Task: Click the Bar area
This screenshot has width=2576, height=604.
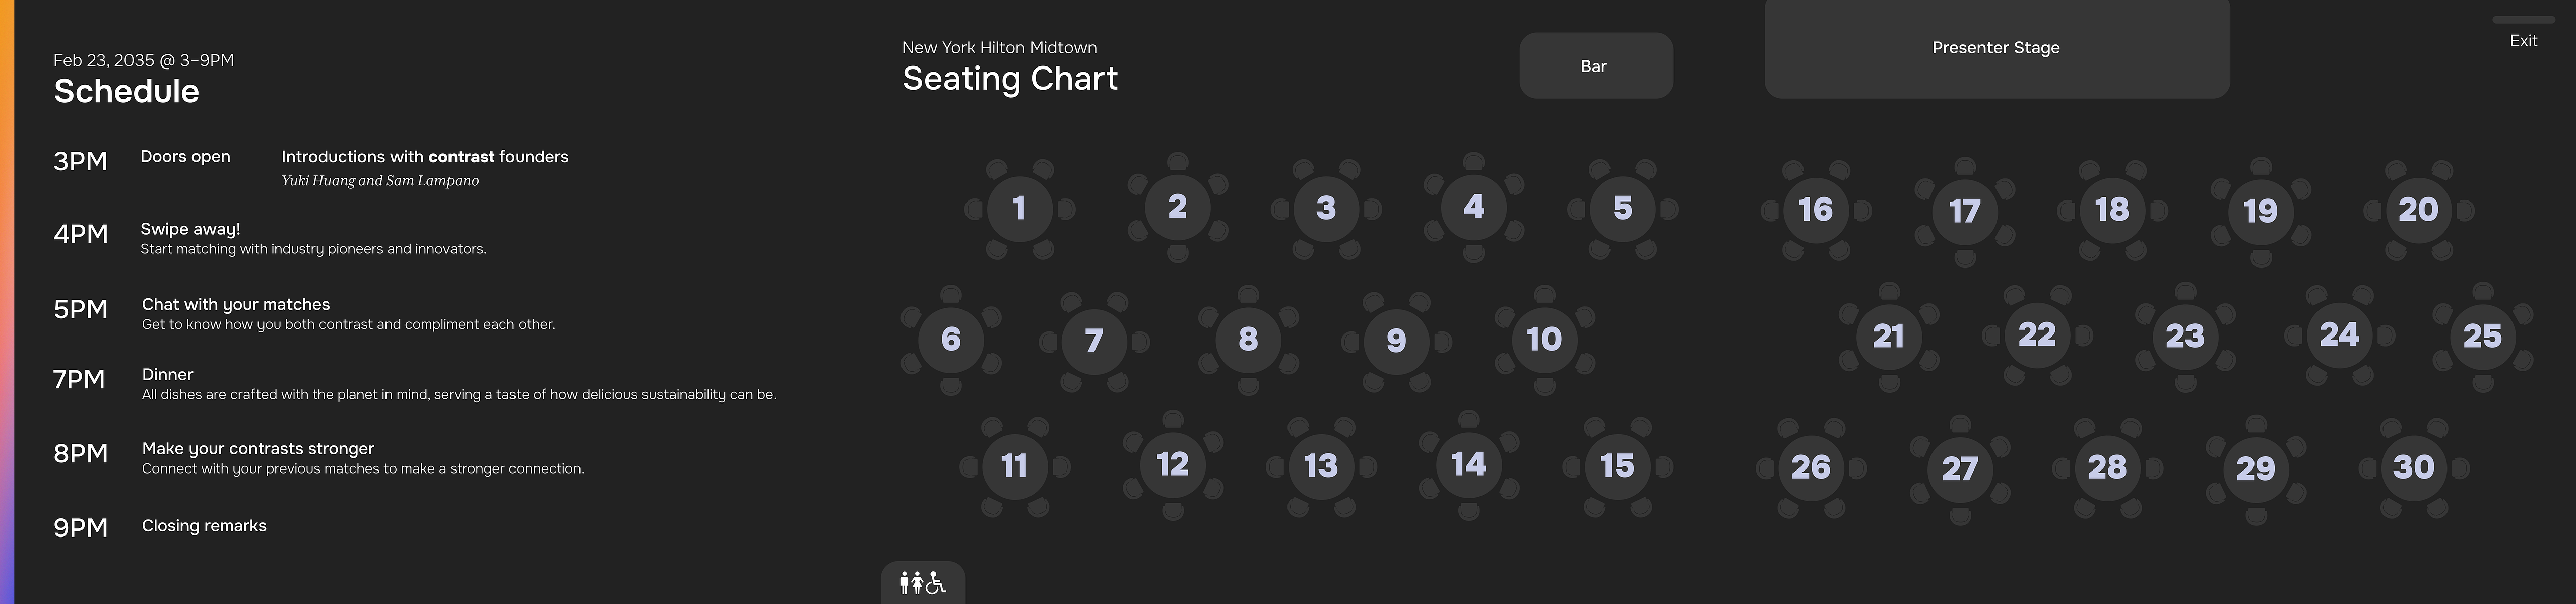Action: [1596, 66]
